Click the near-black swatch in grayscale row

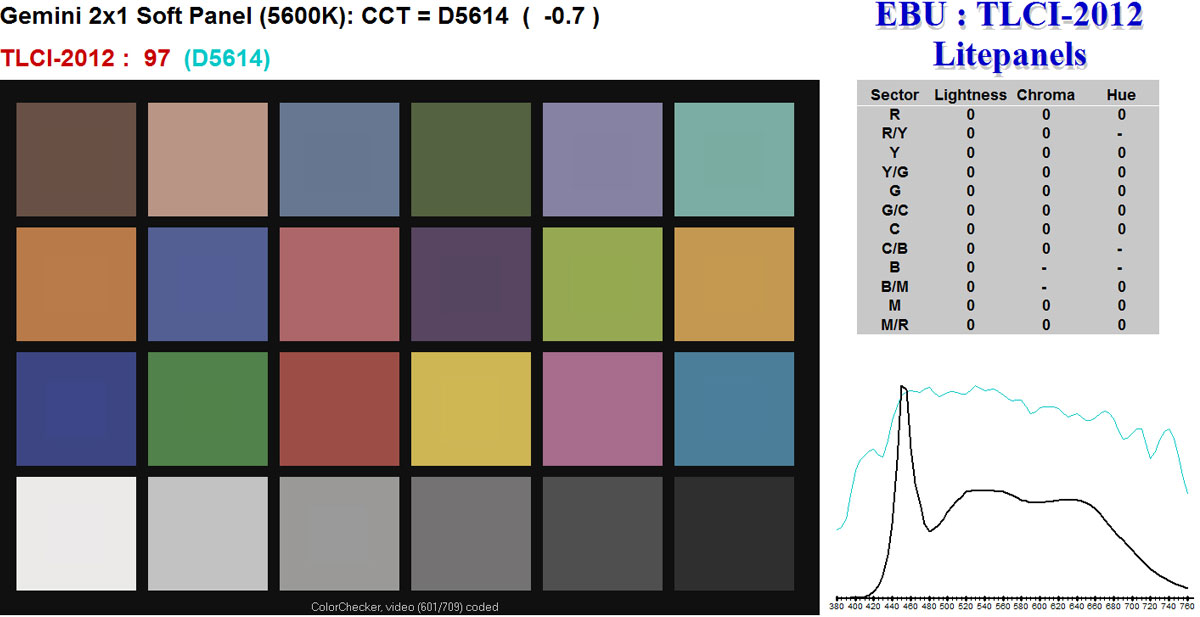[x=734, y=533]
